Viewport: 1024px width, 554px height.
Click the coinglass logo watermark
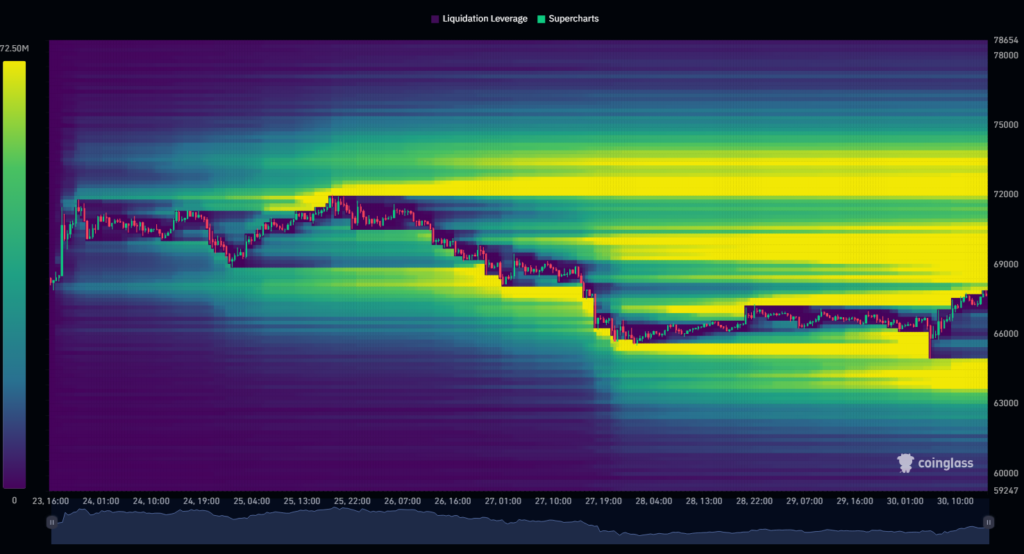click(x=934, y=463)
